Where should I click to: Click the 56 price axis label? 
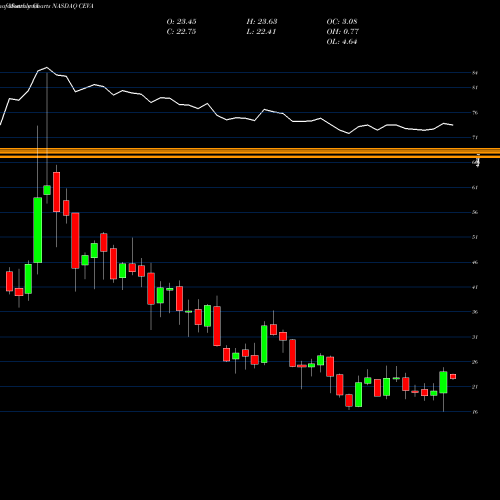475,212
